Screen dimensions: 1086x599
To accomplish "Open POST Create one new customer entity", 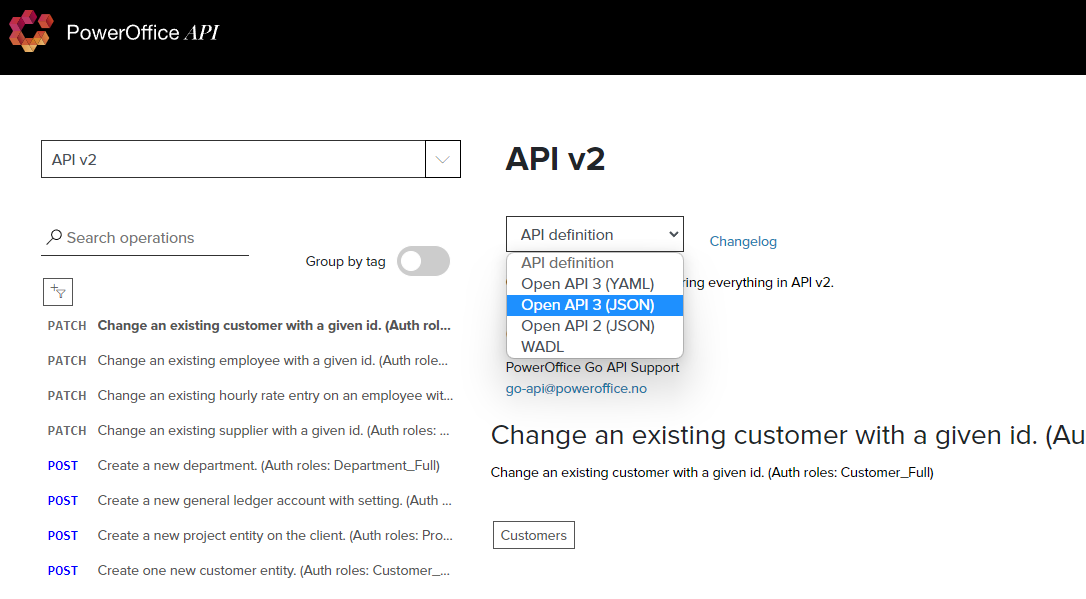I will (273, 570).
